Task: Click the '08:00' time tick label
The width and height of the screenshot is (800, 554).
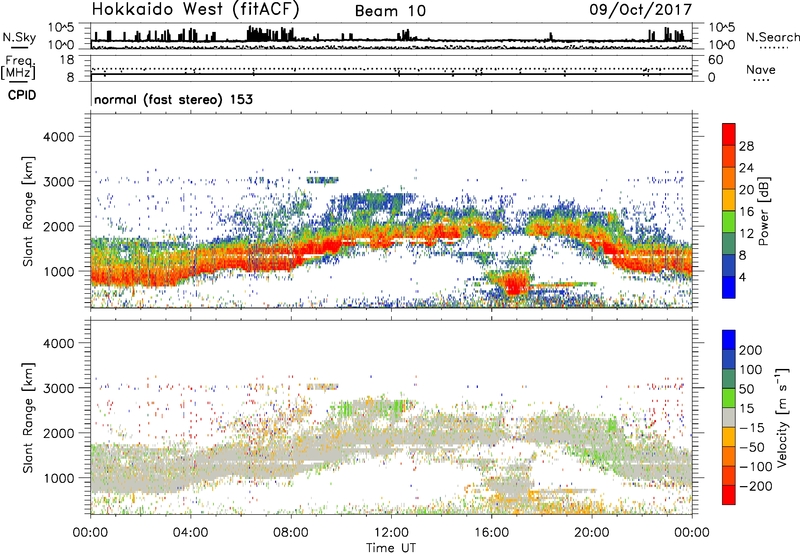Action: [291, 533]
